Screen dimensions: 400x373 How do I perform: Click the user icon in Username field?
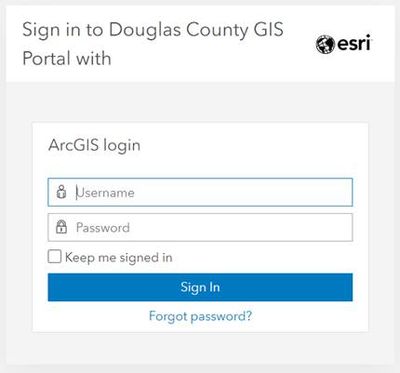[x=61, y=192]
